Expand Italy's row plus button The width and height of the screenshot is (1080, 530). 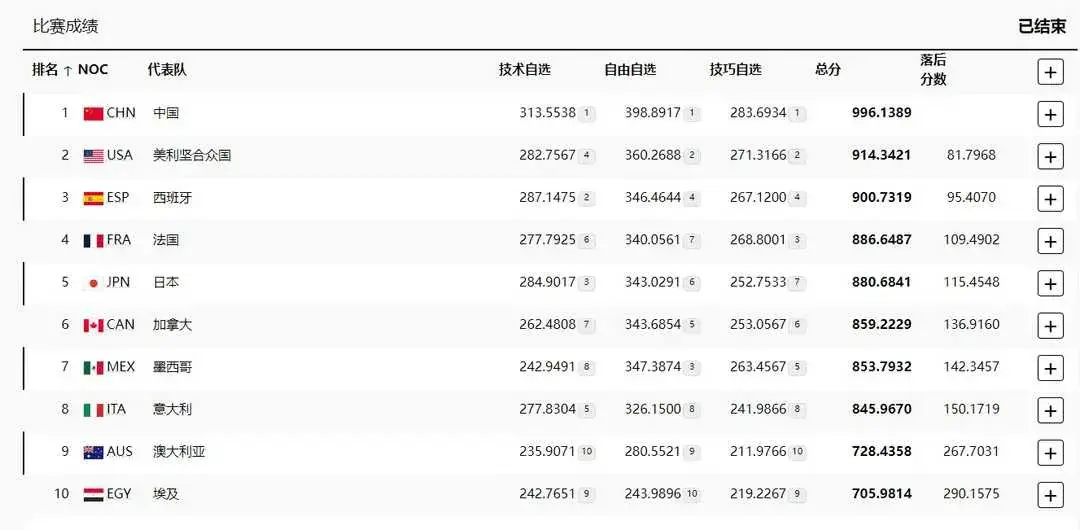pyautogui.click(x=1050, y=411)
